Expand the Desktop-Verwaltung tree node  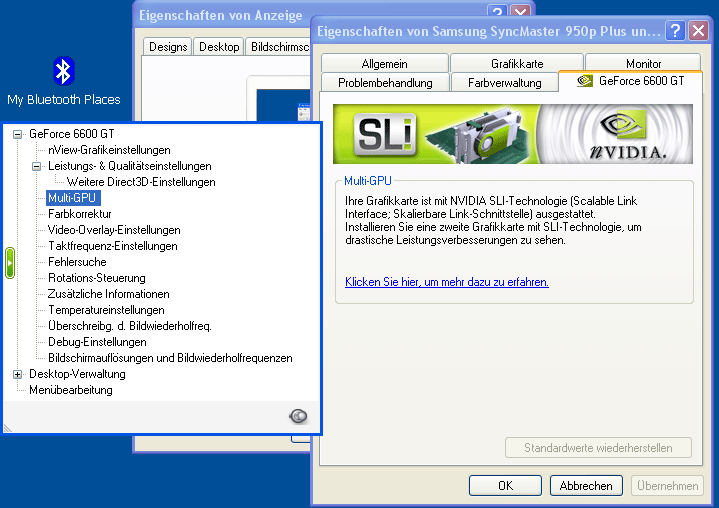[x=17, y=375]
